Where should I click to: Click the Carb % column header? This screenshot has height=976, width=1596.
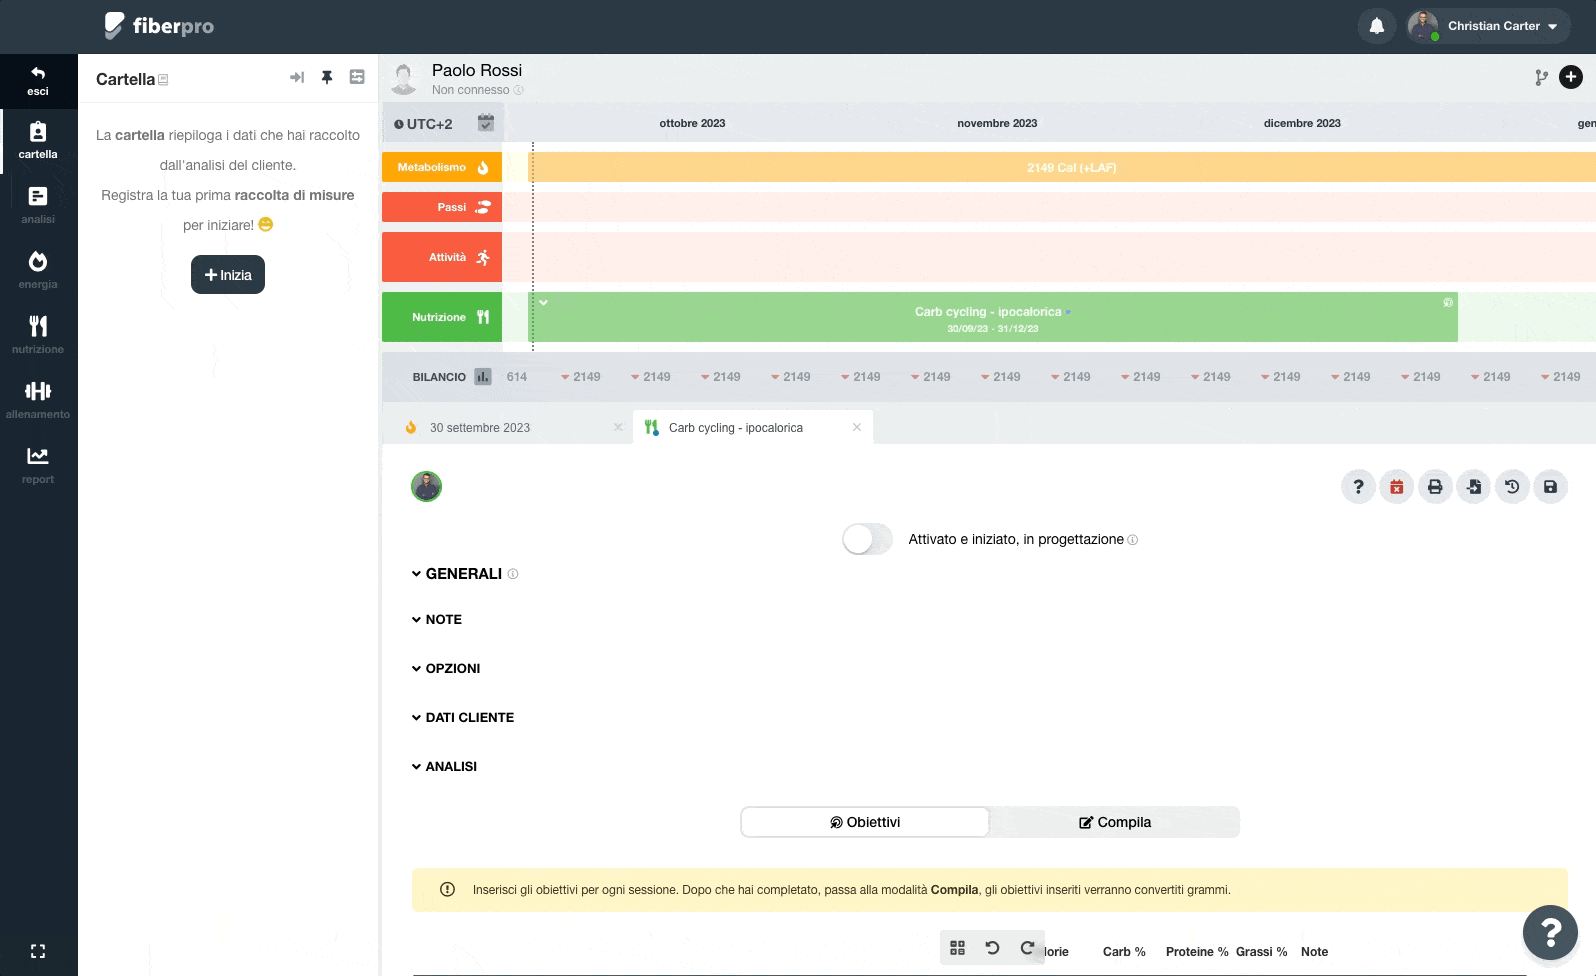(x=1124, y=952)
